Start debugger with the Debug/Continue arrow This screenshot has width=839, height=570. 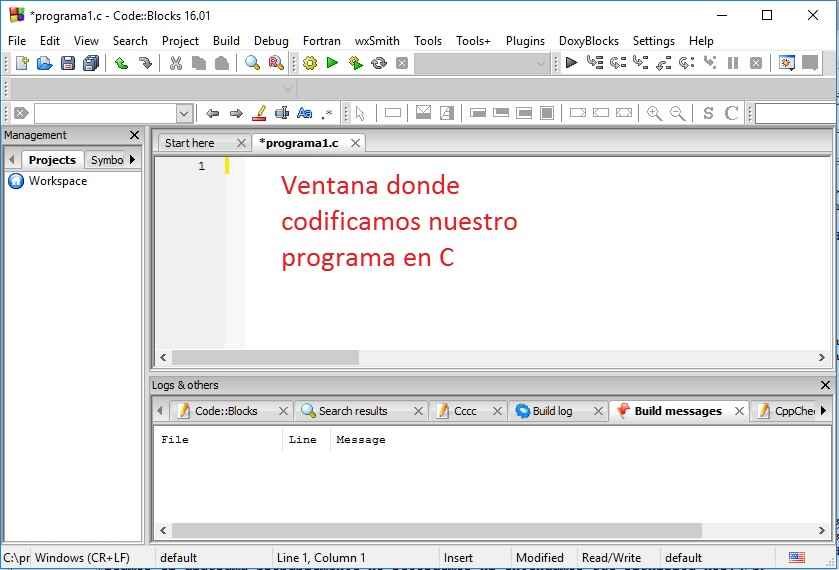[571, 63]
